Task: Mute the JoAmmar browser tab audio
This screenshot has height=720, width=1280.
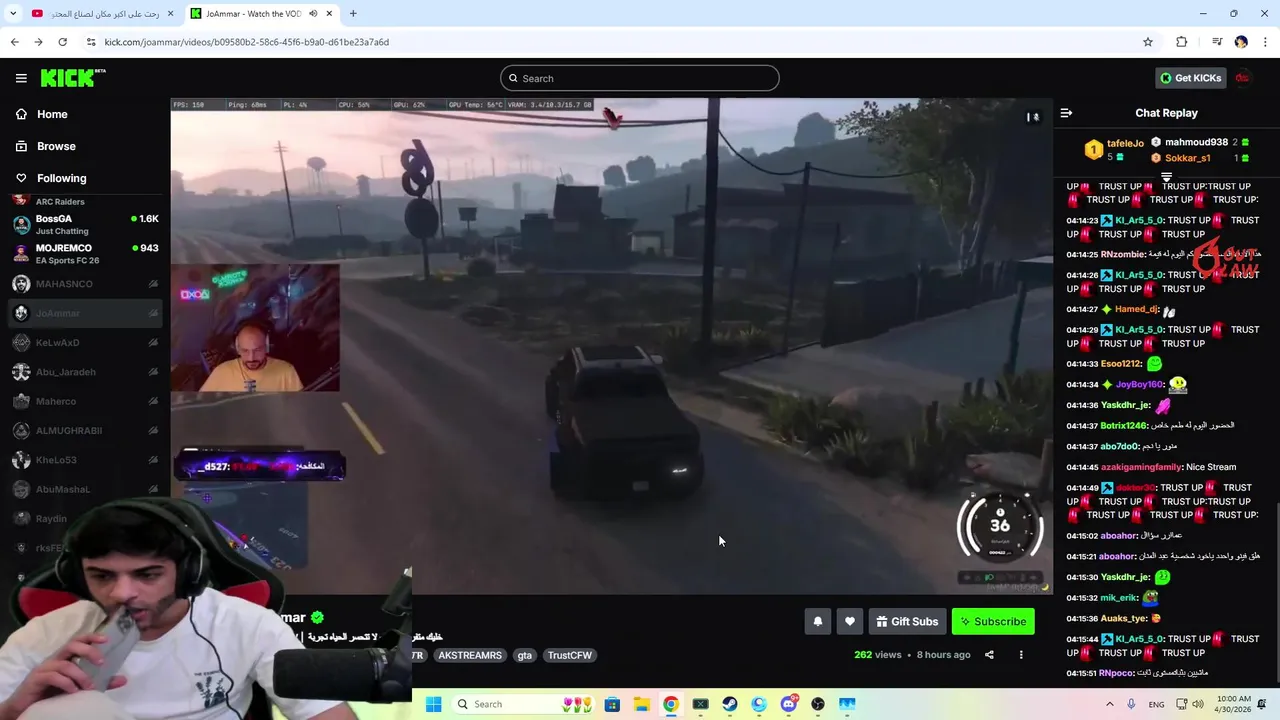Action: 313,14
